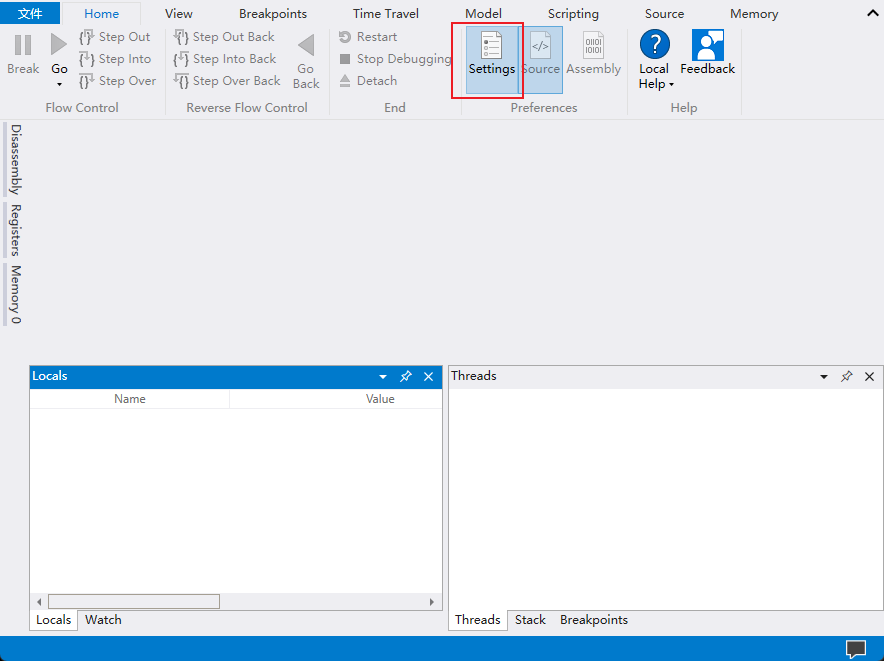Open Local Help question mark icon
Image resolution: width=884 pixels, height=661 pixels.
pyautogui.click(x=655, y=45)
